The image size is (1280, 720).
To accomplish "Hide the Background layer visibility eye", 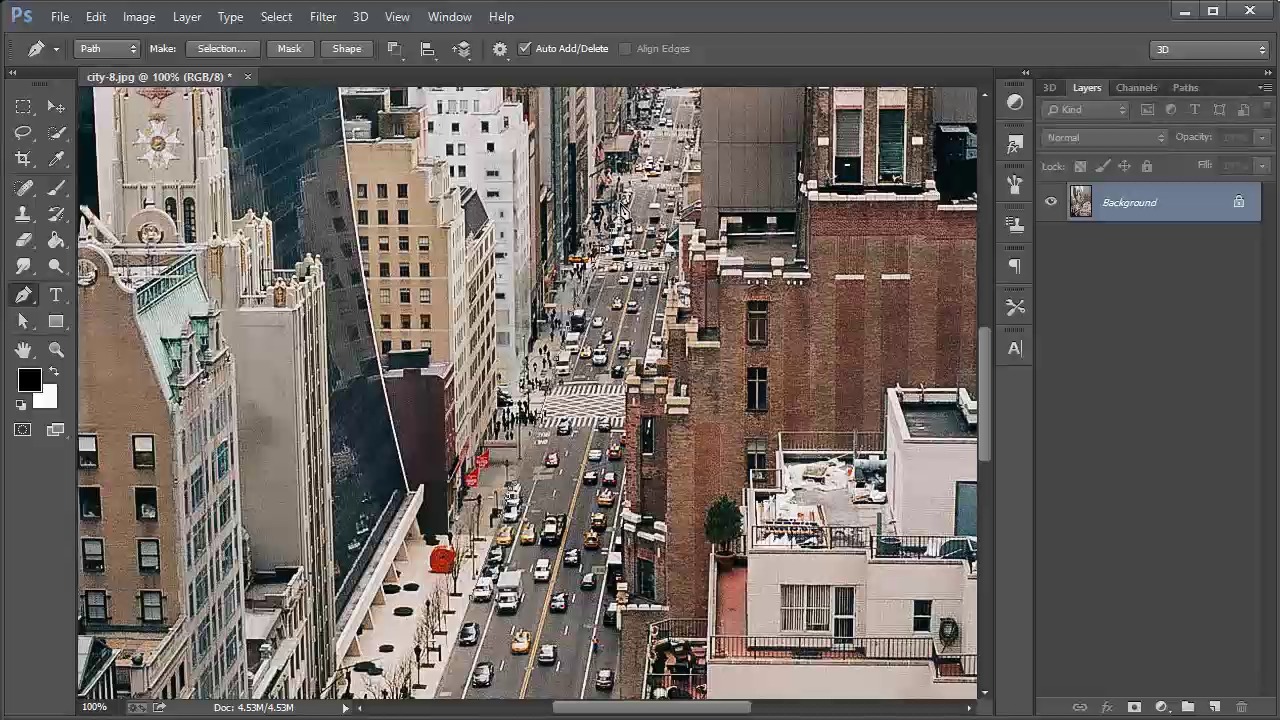I will 1051,202.
